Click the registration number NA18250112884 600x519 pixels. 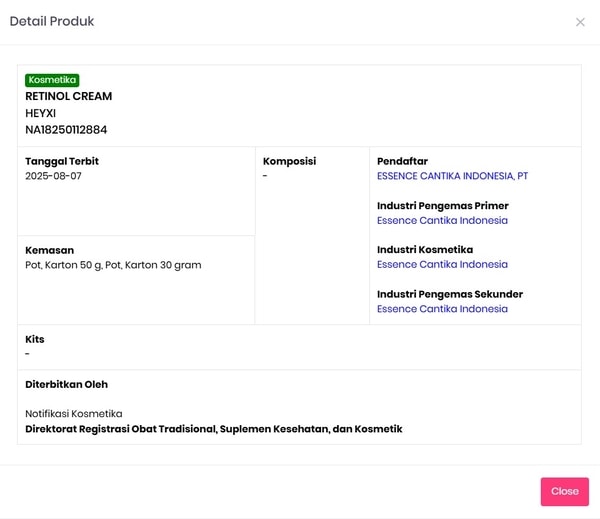(x=66, y=130)
